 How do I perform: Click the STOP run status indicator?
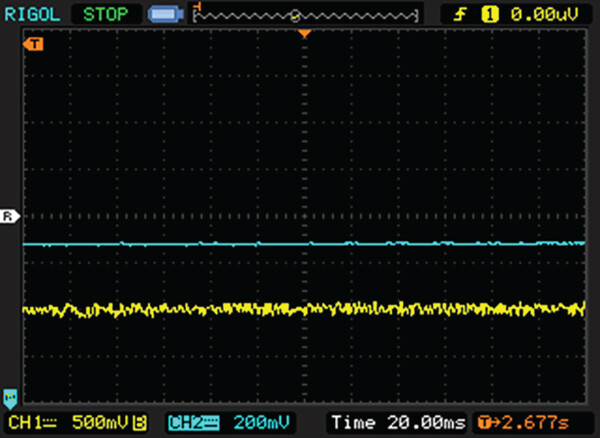(106, 15)
